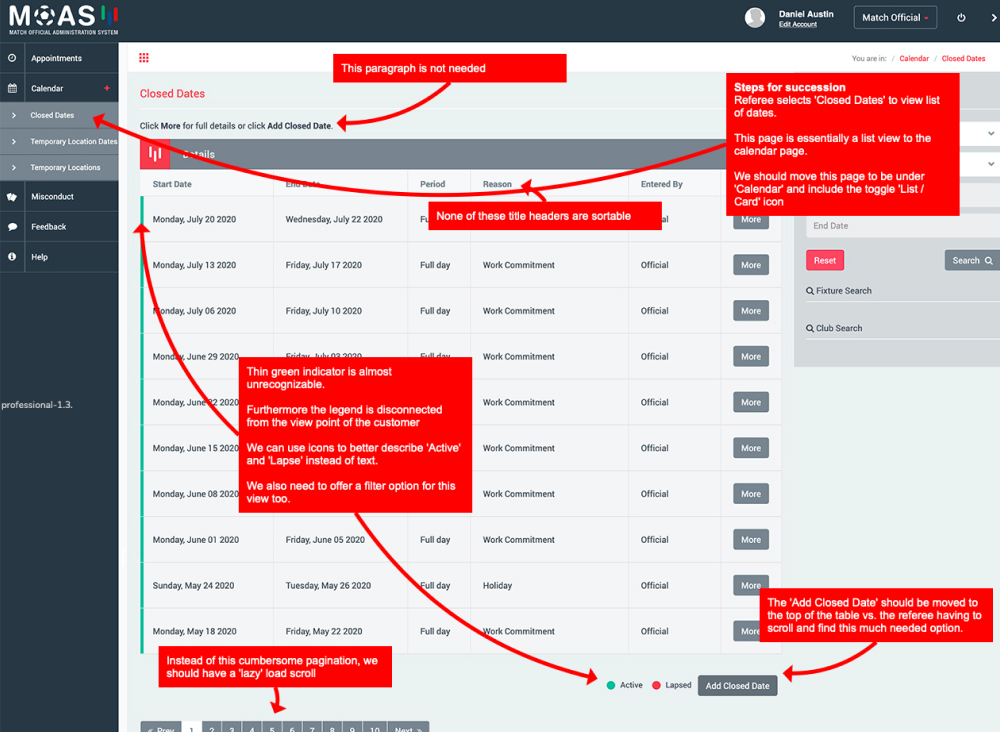
Task: Click the Calendar breadcrumb link
Action: point(914,59)
